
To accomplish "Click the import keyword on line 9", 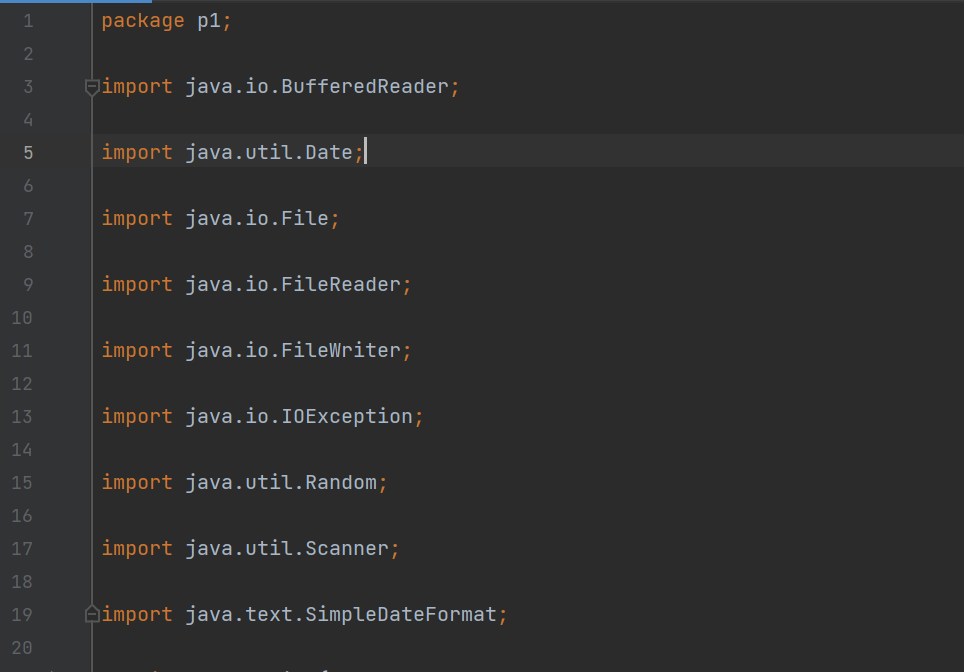I will [x=137, y=285].
